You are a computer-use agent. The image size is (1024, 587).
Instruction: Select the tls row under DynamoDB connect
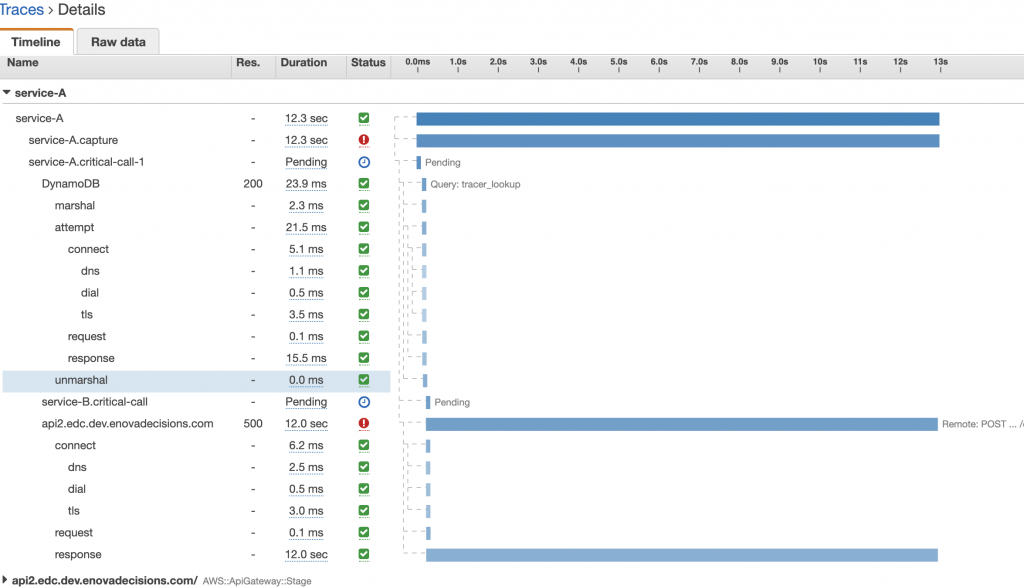[87, 315]
